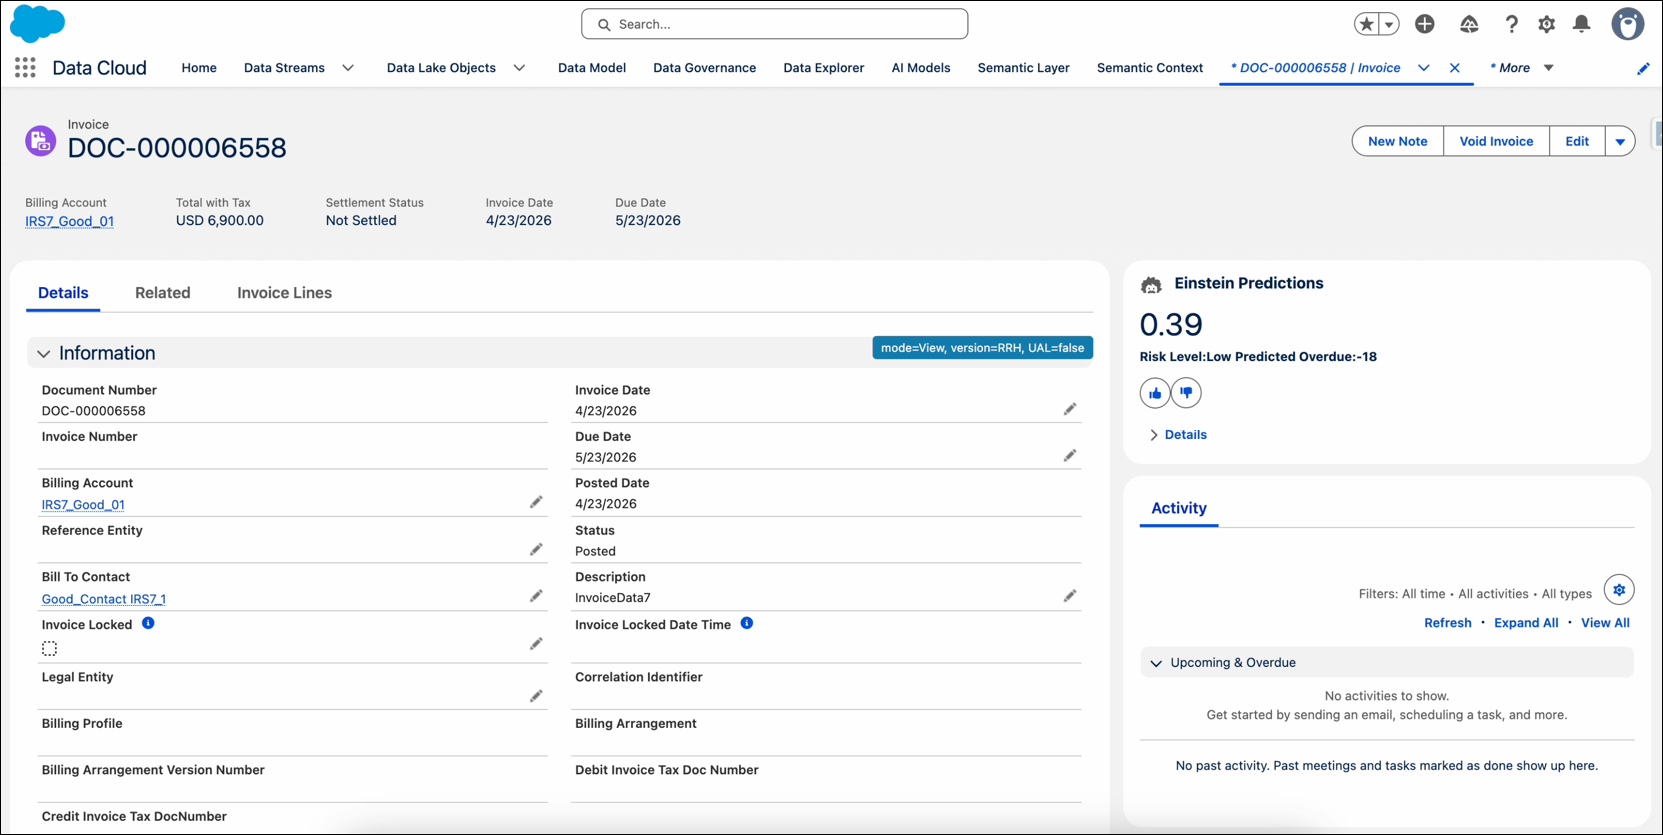Click the info icon beside Invoice Locked Date Time

pos(747,623)
